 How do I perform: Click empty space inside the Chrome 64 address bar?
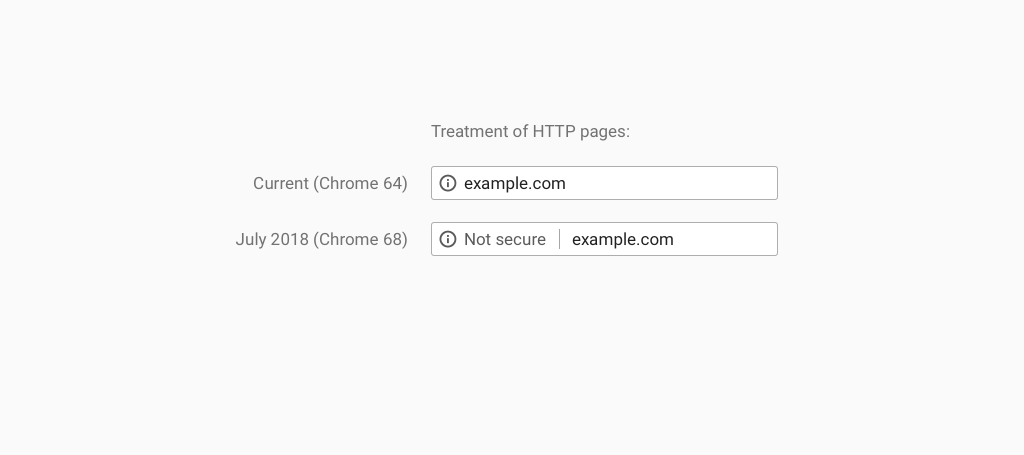(x=680, y=183)
